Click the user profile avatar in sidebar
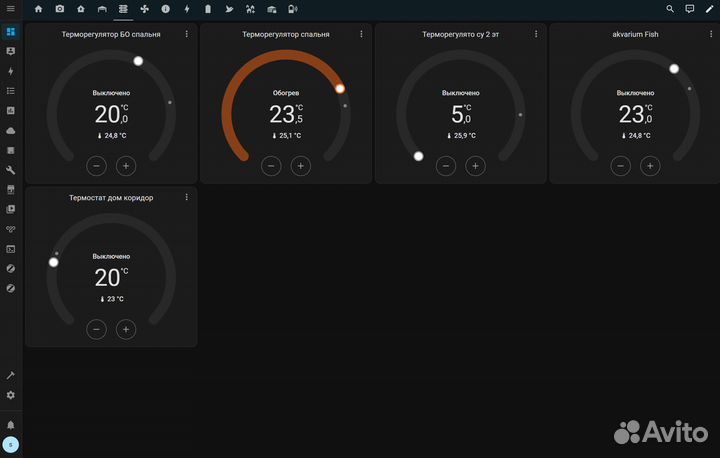This screenshot has width=720, height=458. tap(11, 445)
